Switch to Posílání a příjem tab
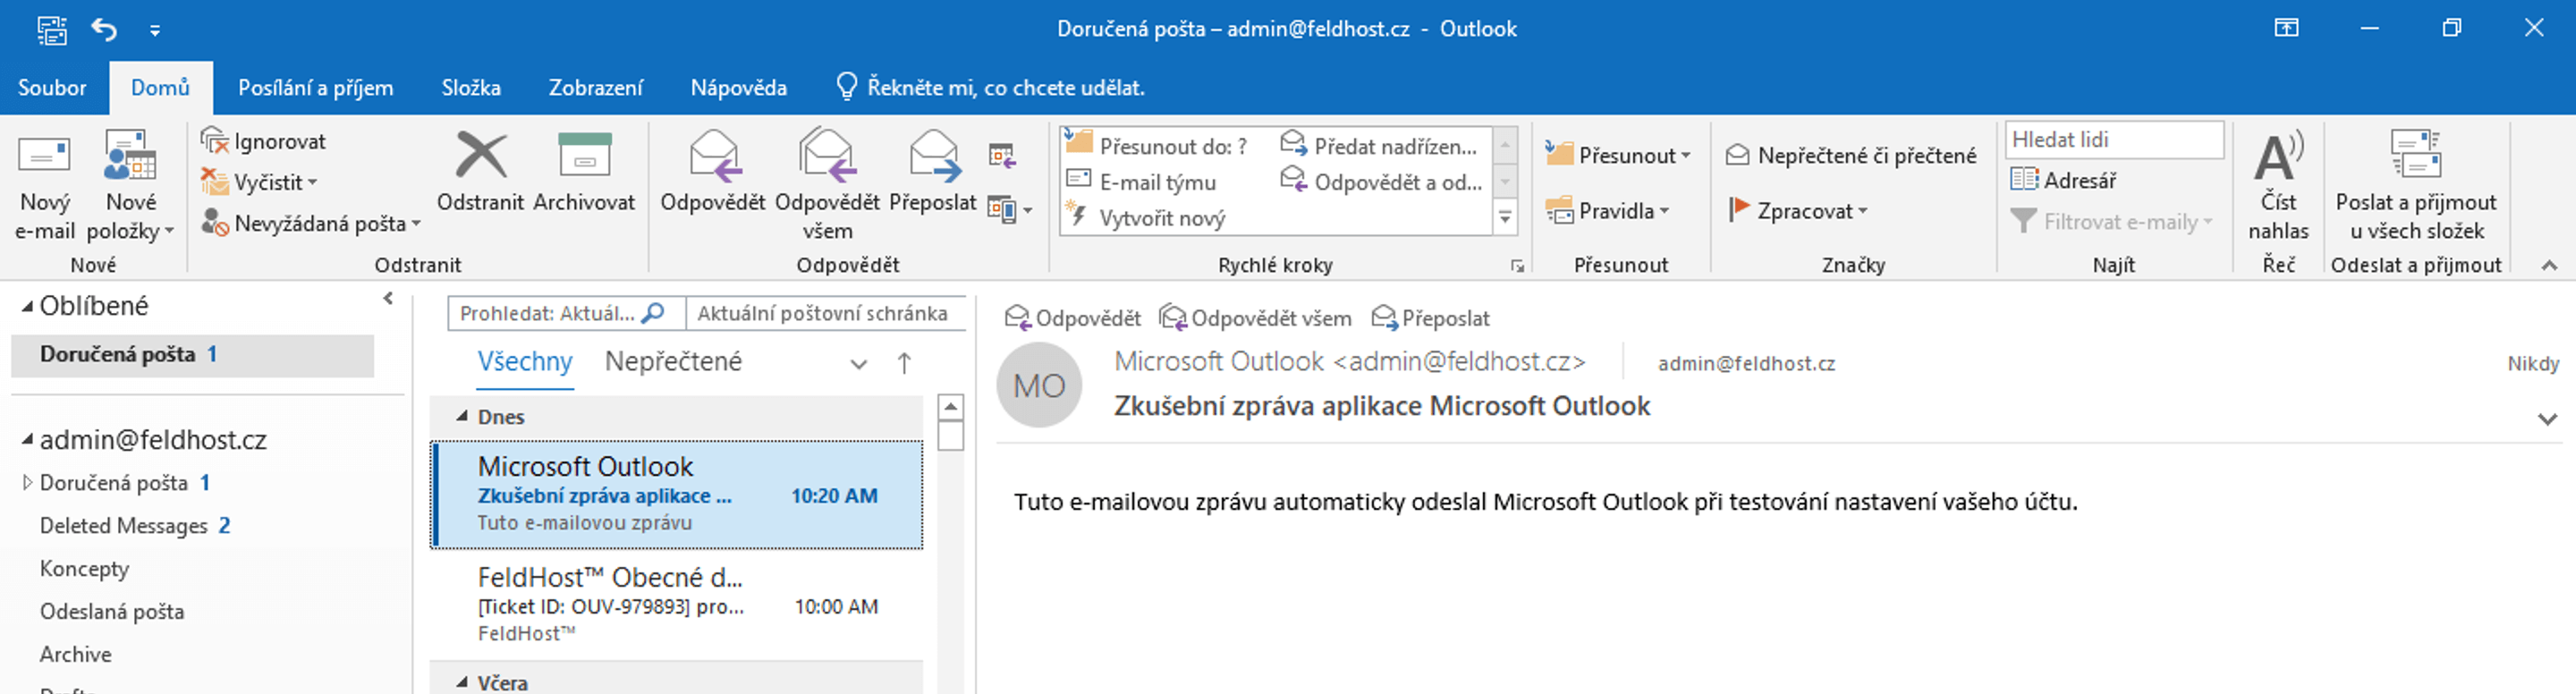 pyautogui.click(x=316, y=88)
